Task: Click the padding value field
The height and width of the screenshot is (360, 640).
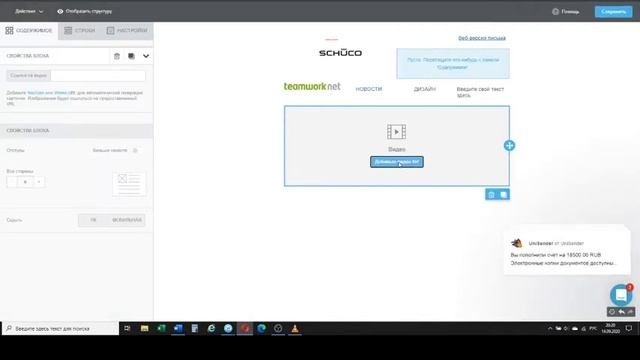Action: click(x=25, y=182)
